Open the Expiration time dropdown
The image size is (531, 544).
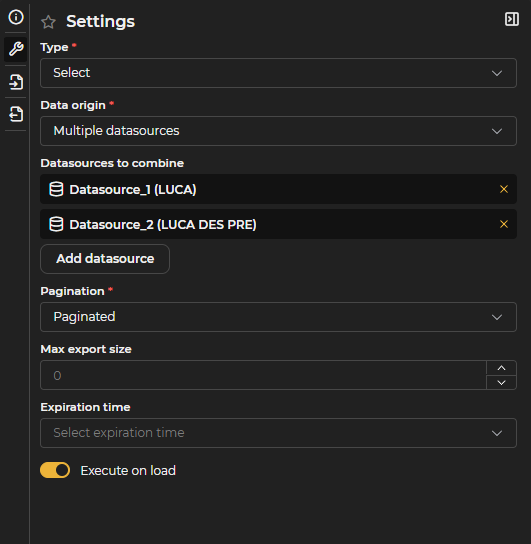(x=279, y=433)
